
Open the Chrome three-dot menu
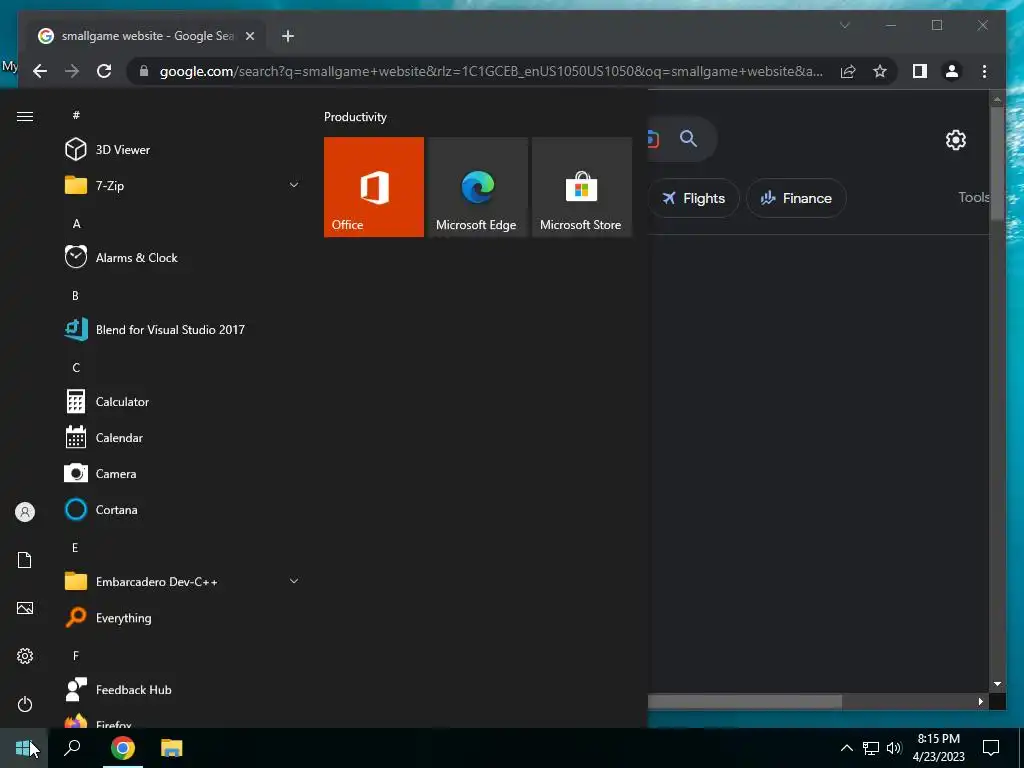tap(984, 71)
